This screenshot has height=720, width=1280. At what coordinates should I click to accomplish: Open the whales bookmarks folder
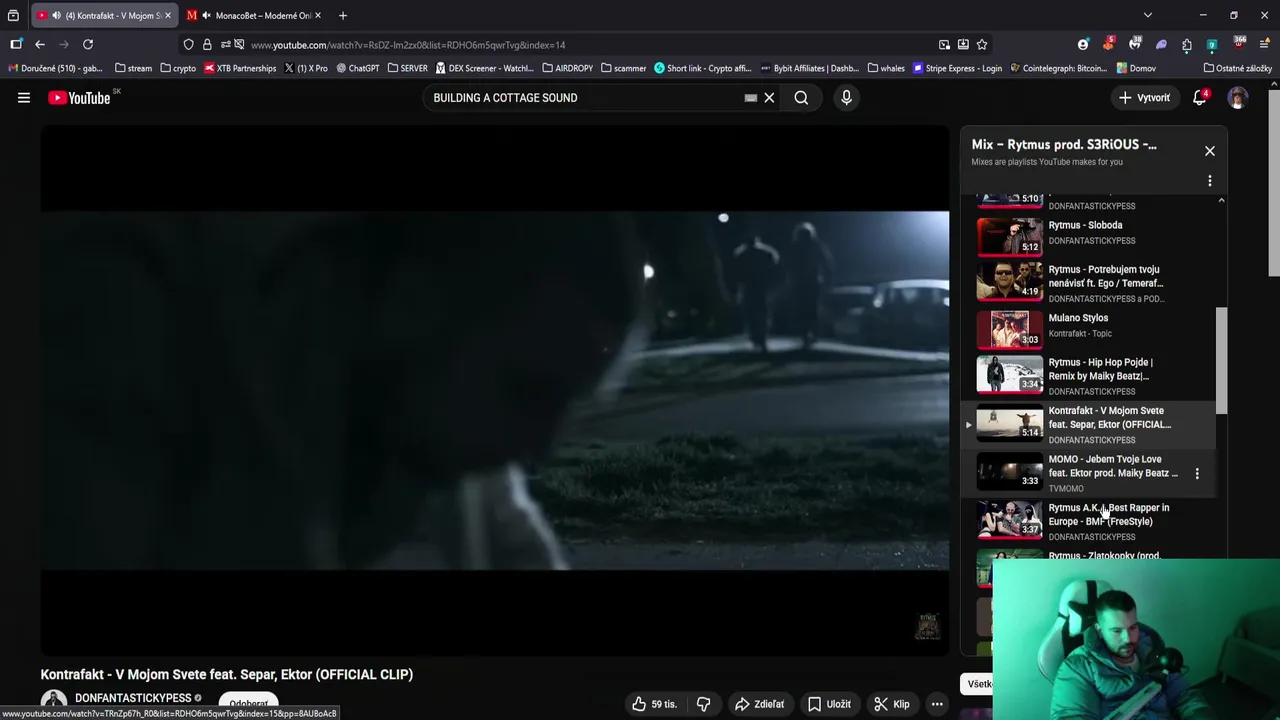coord(886,68)
